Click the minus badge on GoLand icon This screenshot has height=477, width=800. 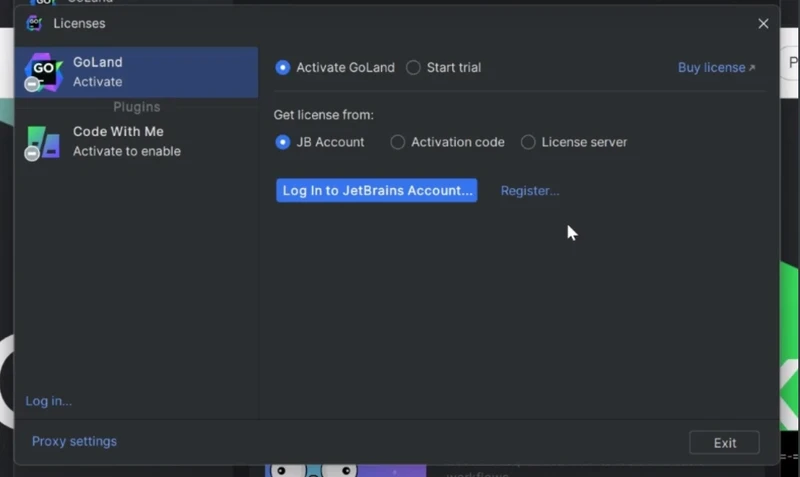coord(32,85)
